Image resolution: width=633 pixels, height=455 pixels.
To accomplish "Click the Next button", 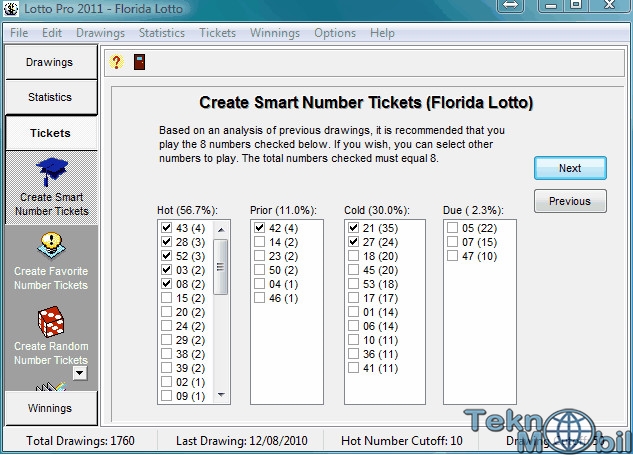I will click(x=570, y=168).
